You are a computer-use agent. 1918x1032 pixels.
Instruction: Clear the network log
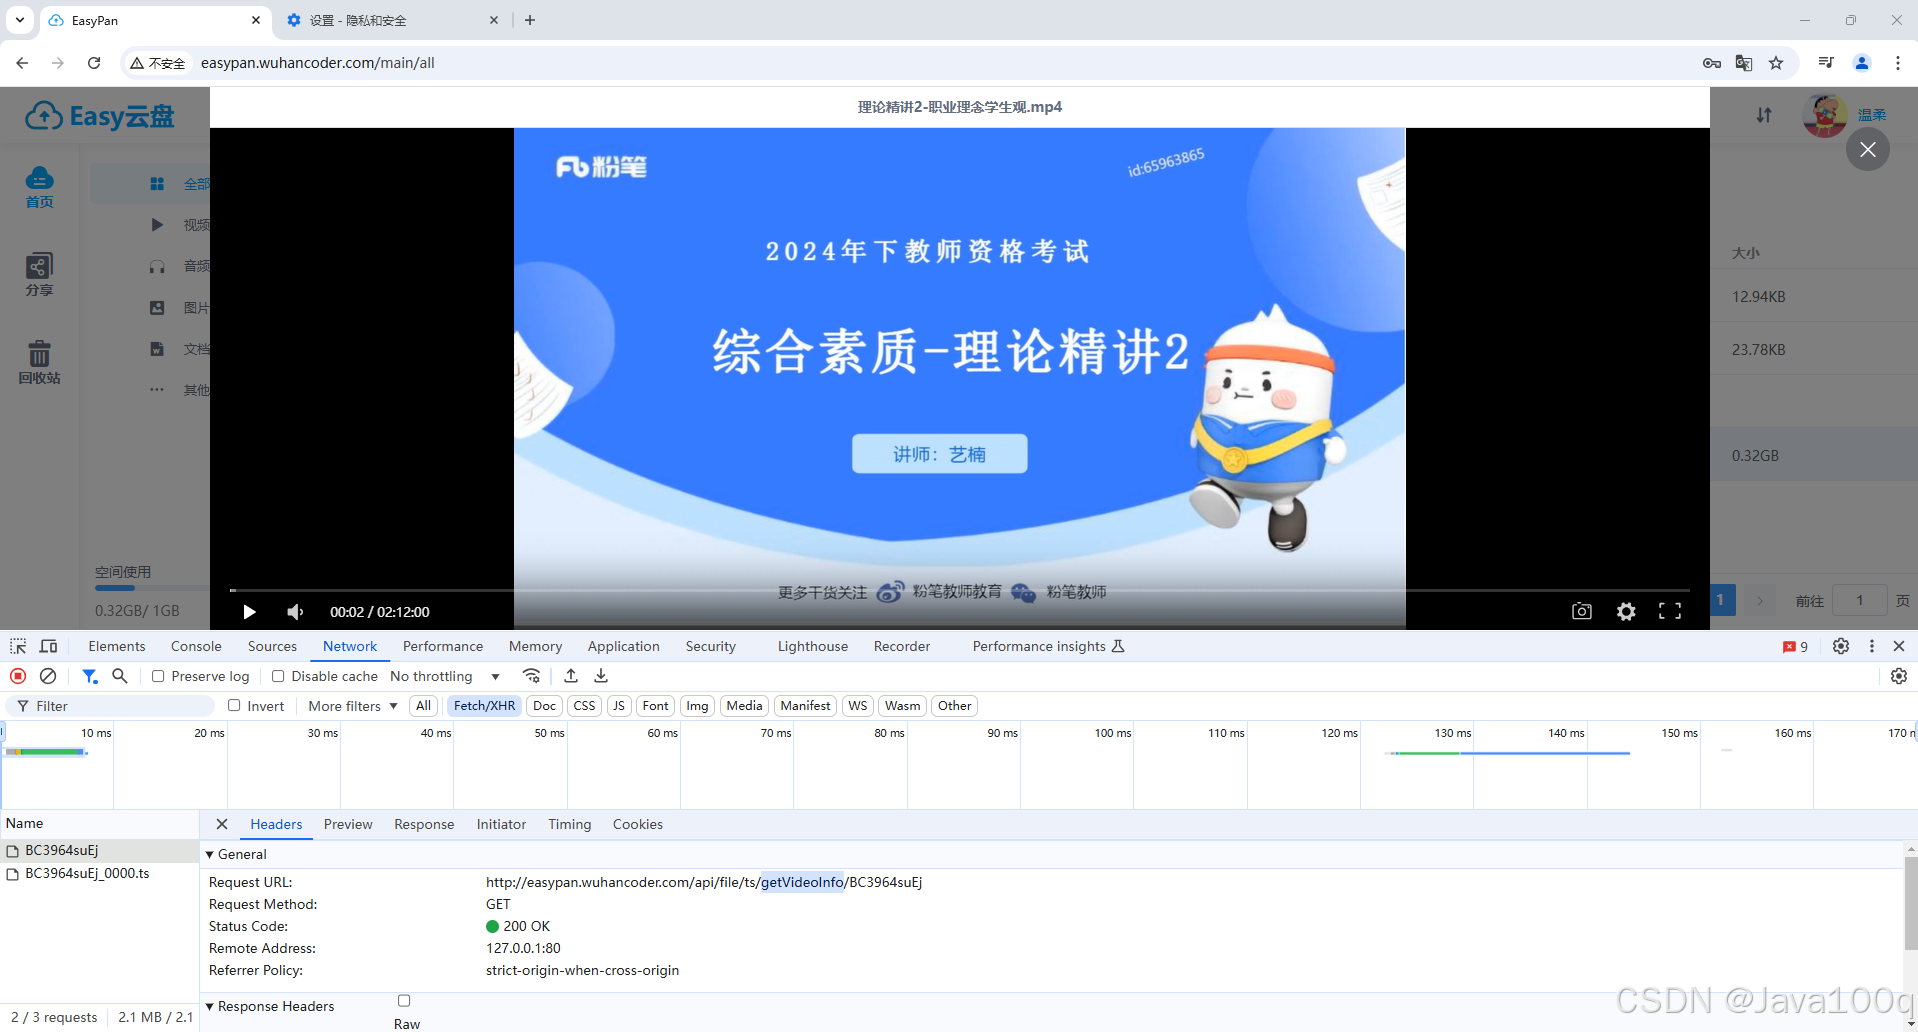click(47, 676)
